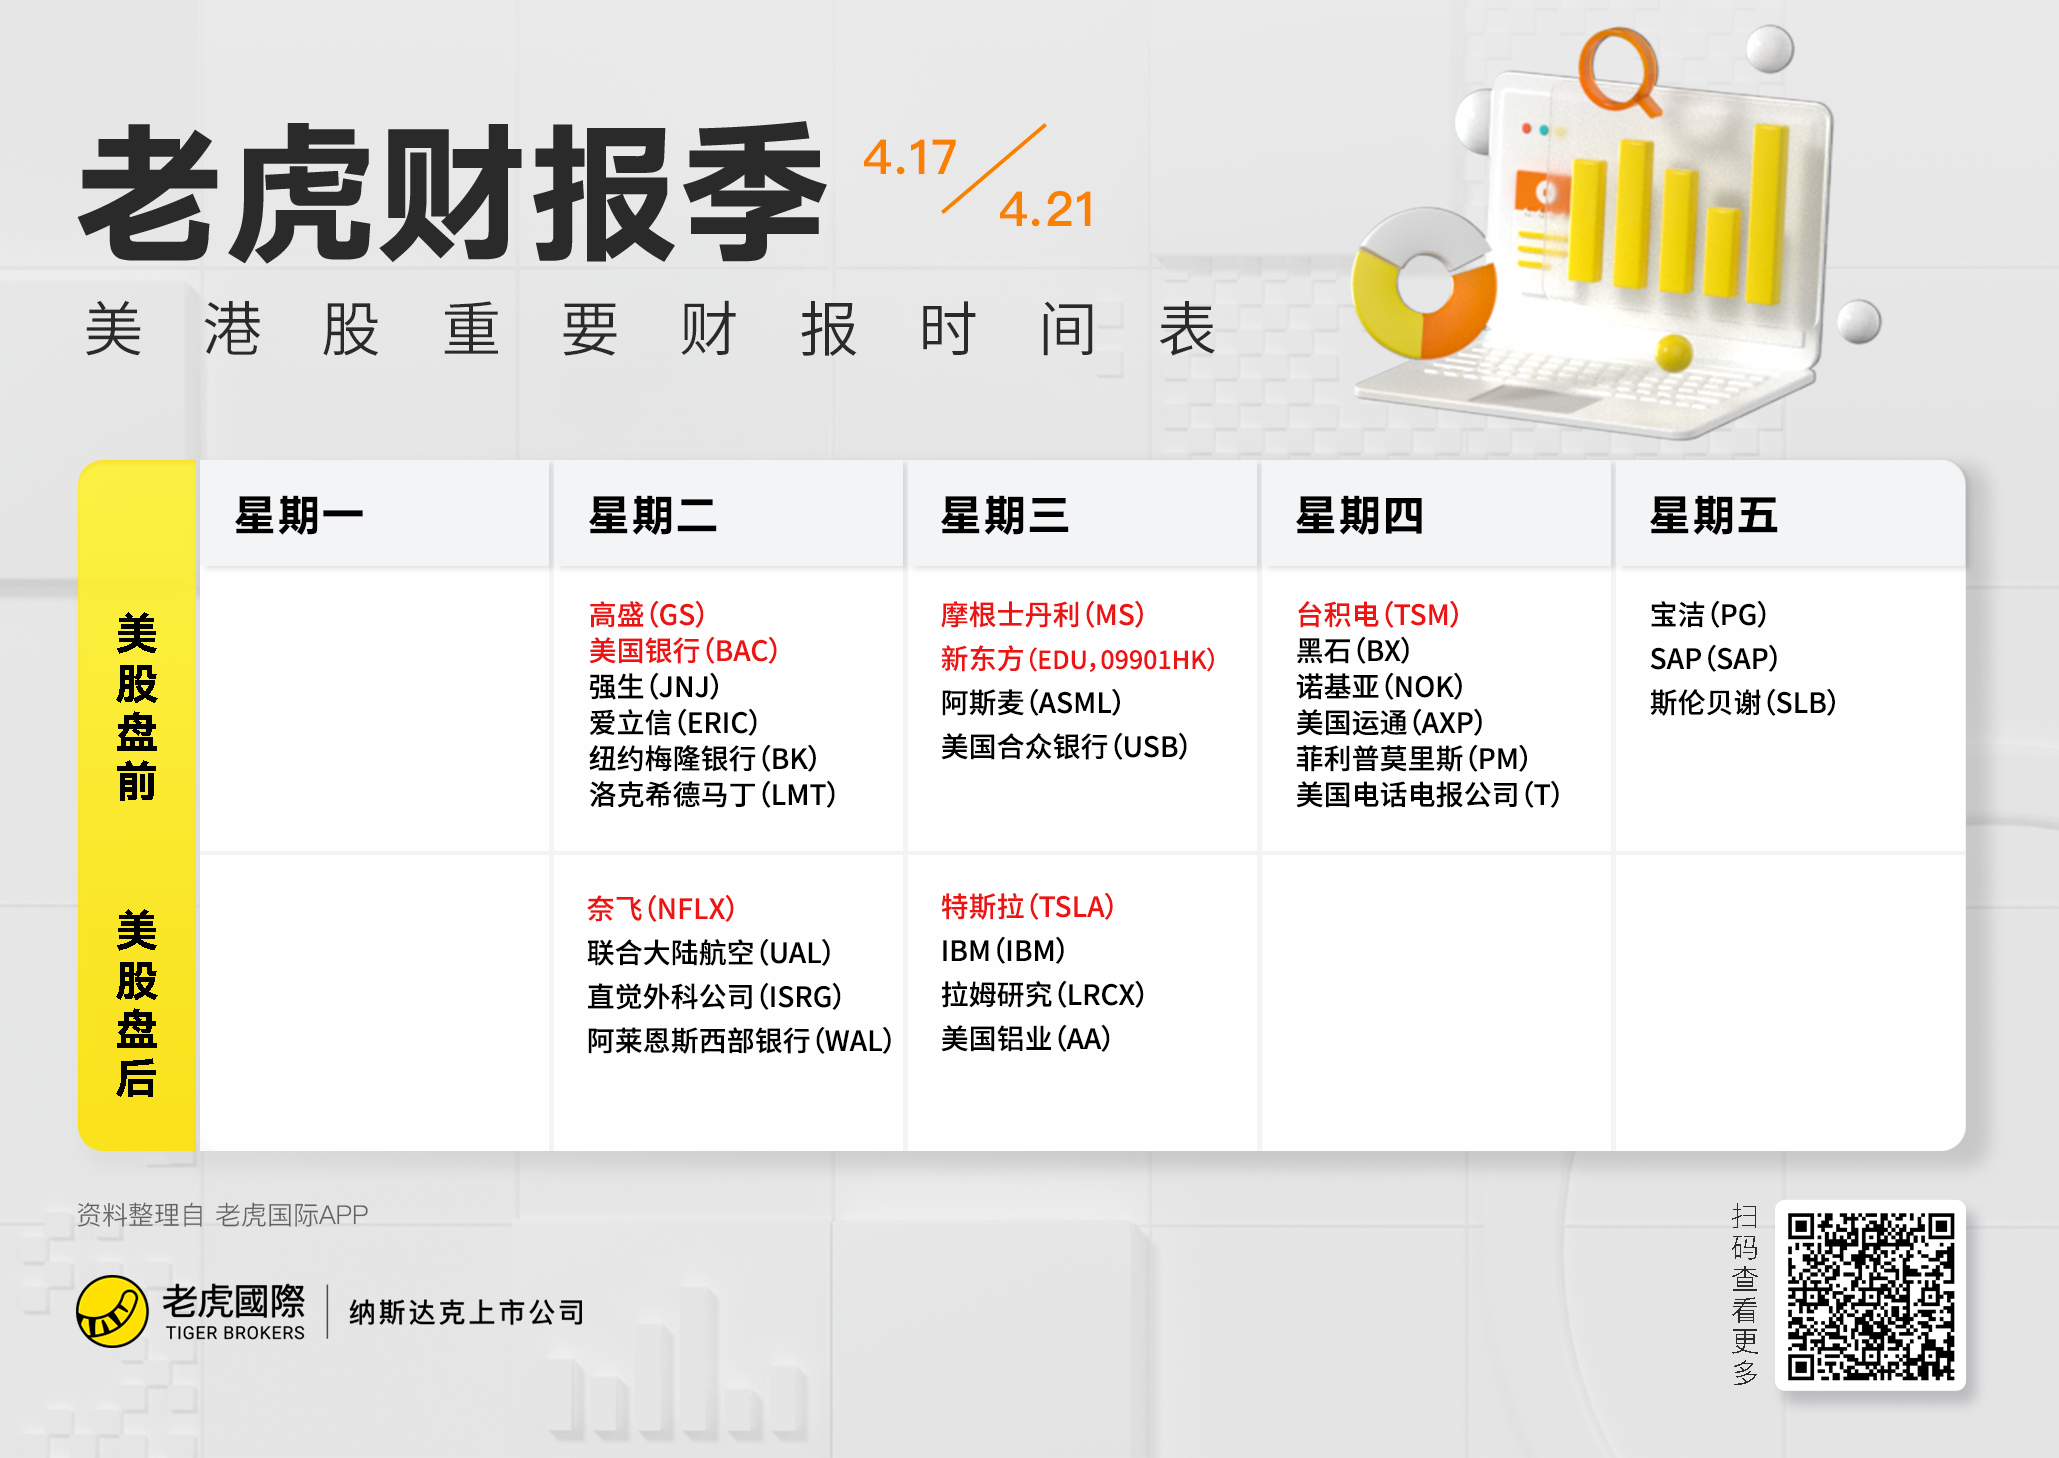
Task: Click 联合大陆航空 (UAL) entry
Action: pyautogui.click(x=710, y=952)
